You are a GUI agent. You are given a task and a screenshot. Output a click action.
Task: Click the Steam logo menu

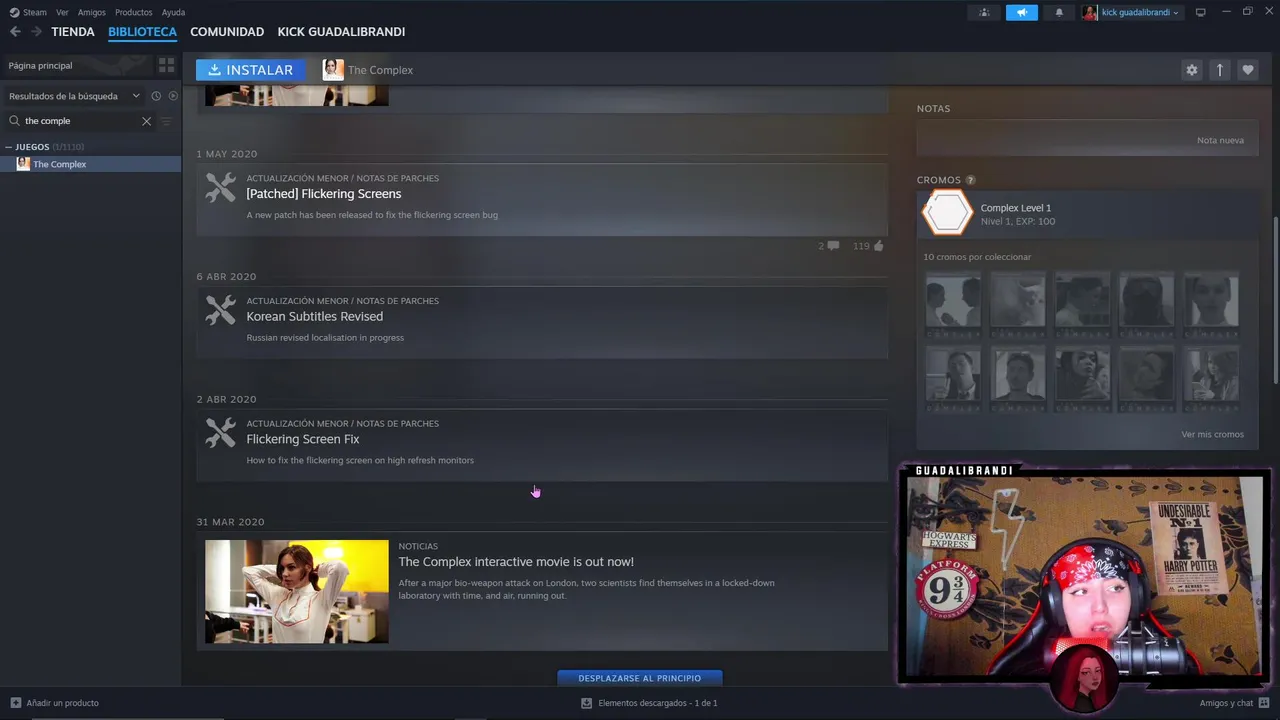[x=28, y=12]
